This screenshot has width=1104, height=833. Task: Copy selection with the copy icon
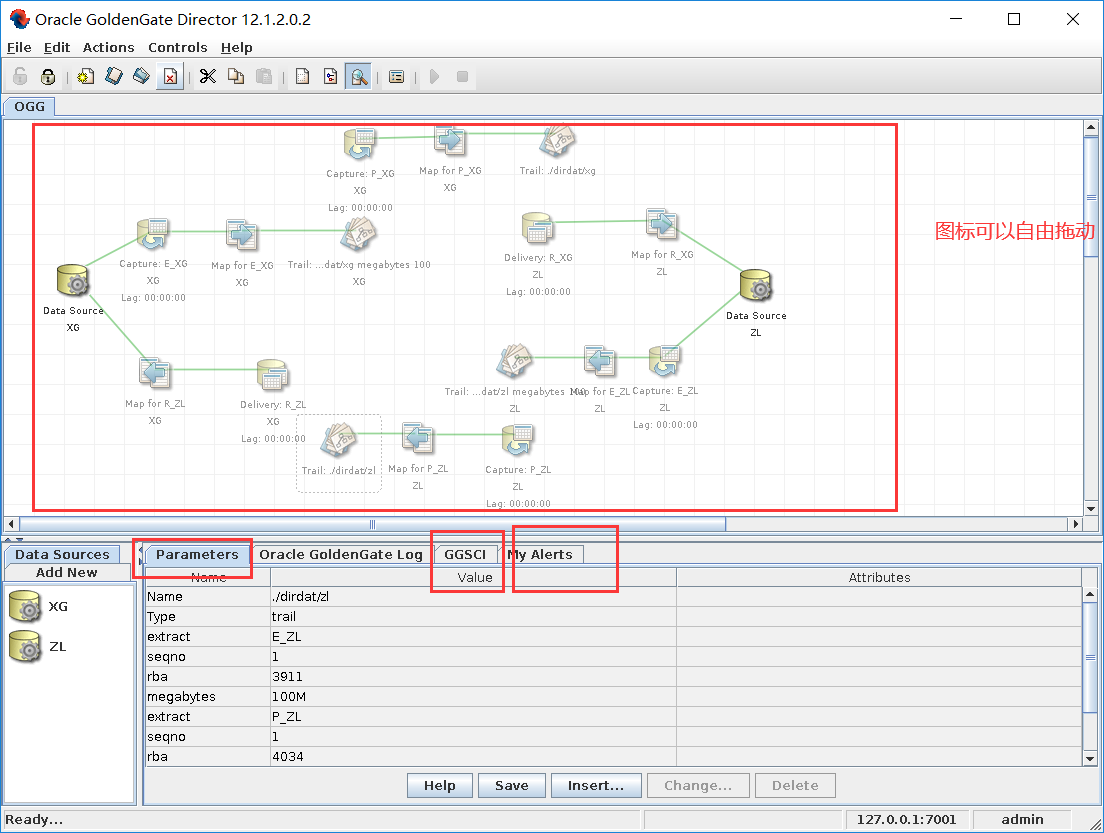pyautogui.click(x=236, y=76)
